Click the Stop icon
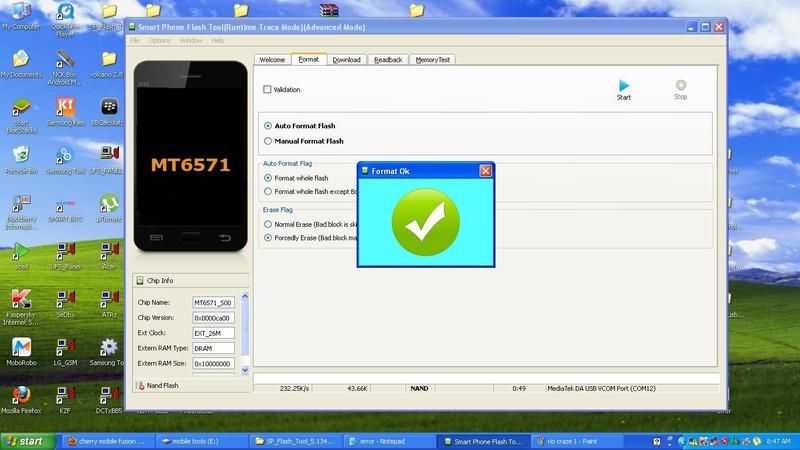Viewport: 800px width, 450px height. [x=681, y=85]
